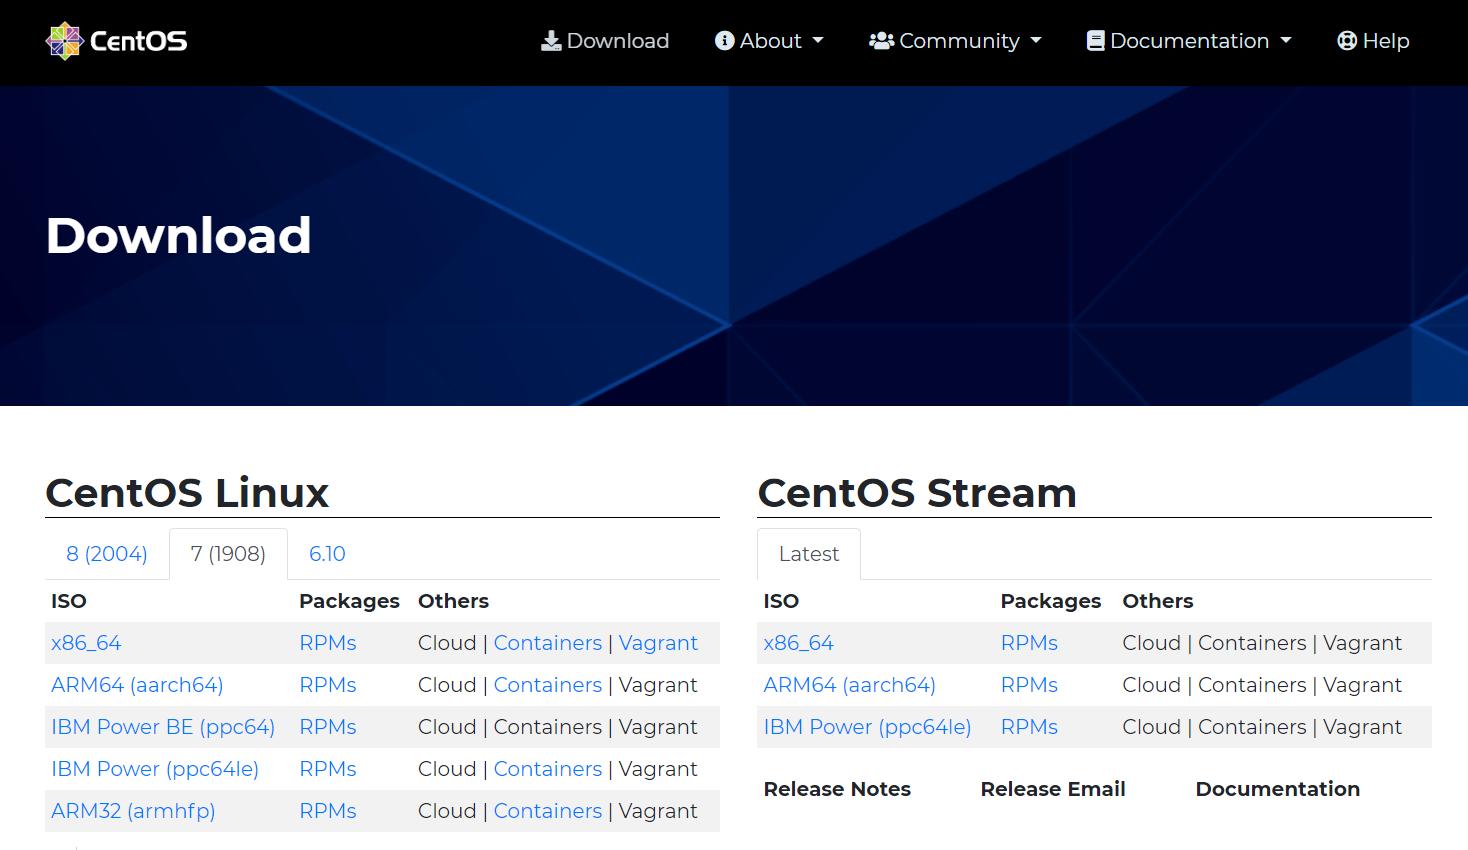Expand the Community dropdown caret

point(1036,41)
